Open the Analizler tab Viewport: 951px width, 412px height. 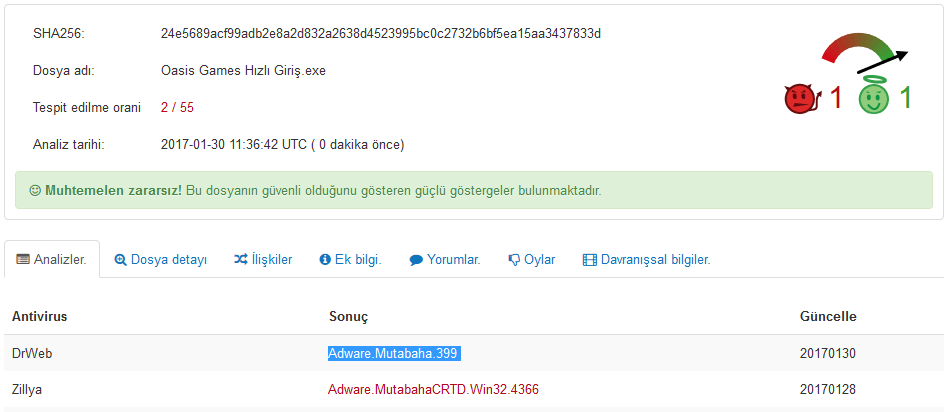52,260
